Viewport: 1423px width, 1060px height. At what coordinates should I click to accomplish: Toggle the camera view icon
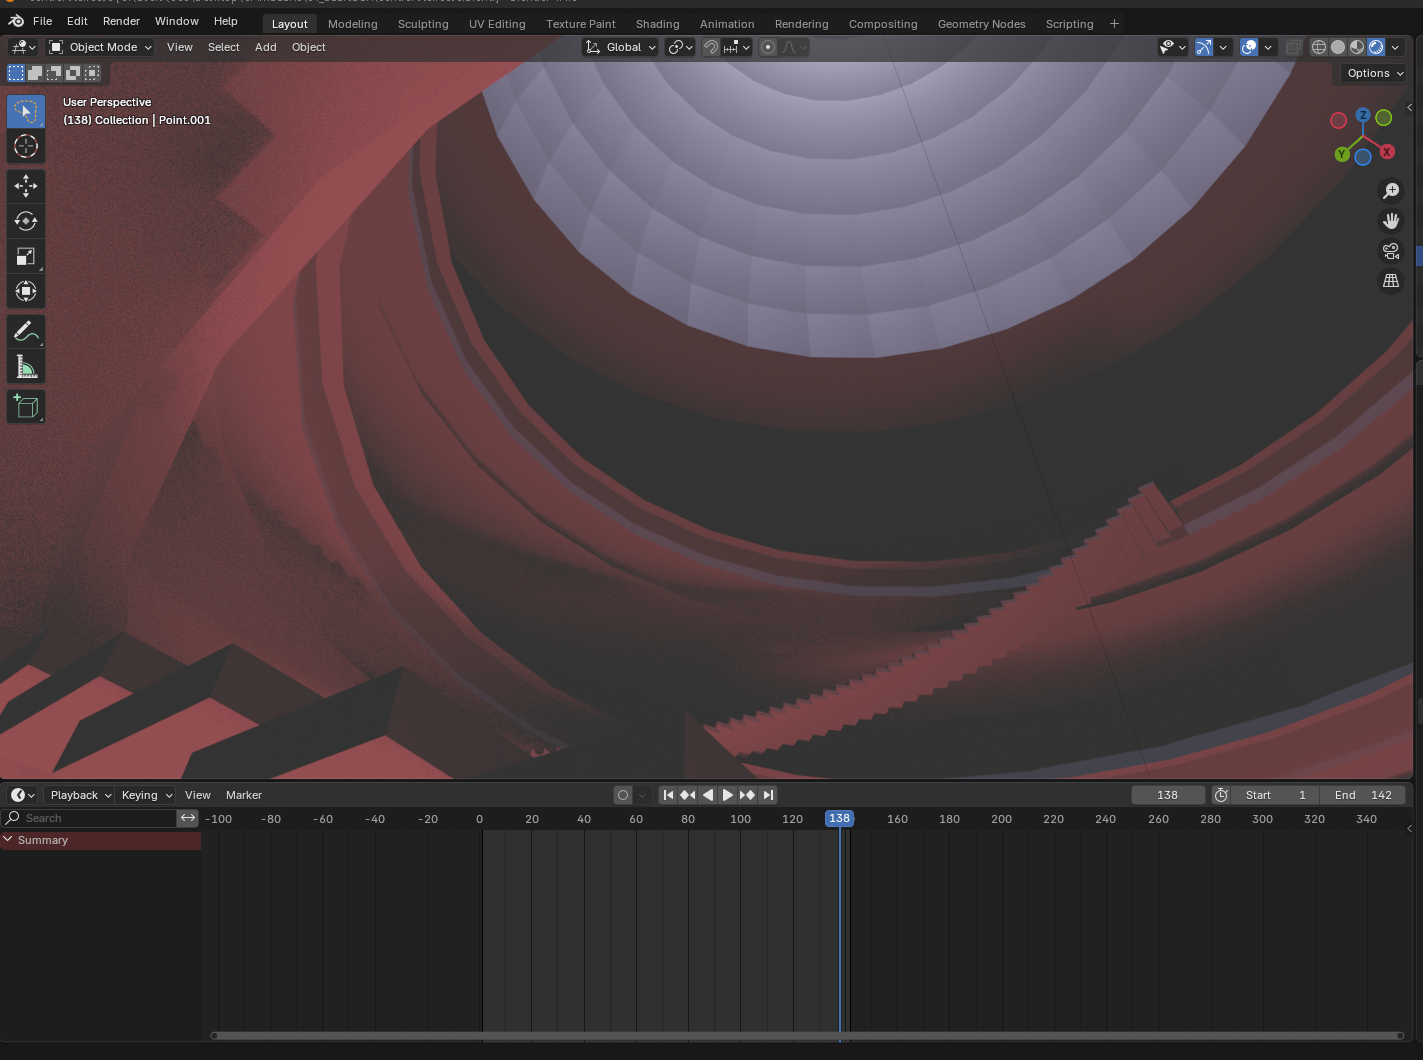click(x=1391, y=251)
